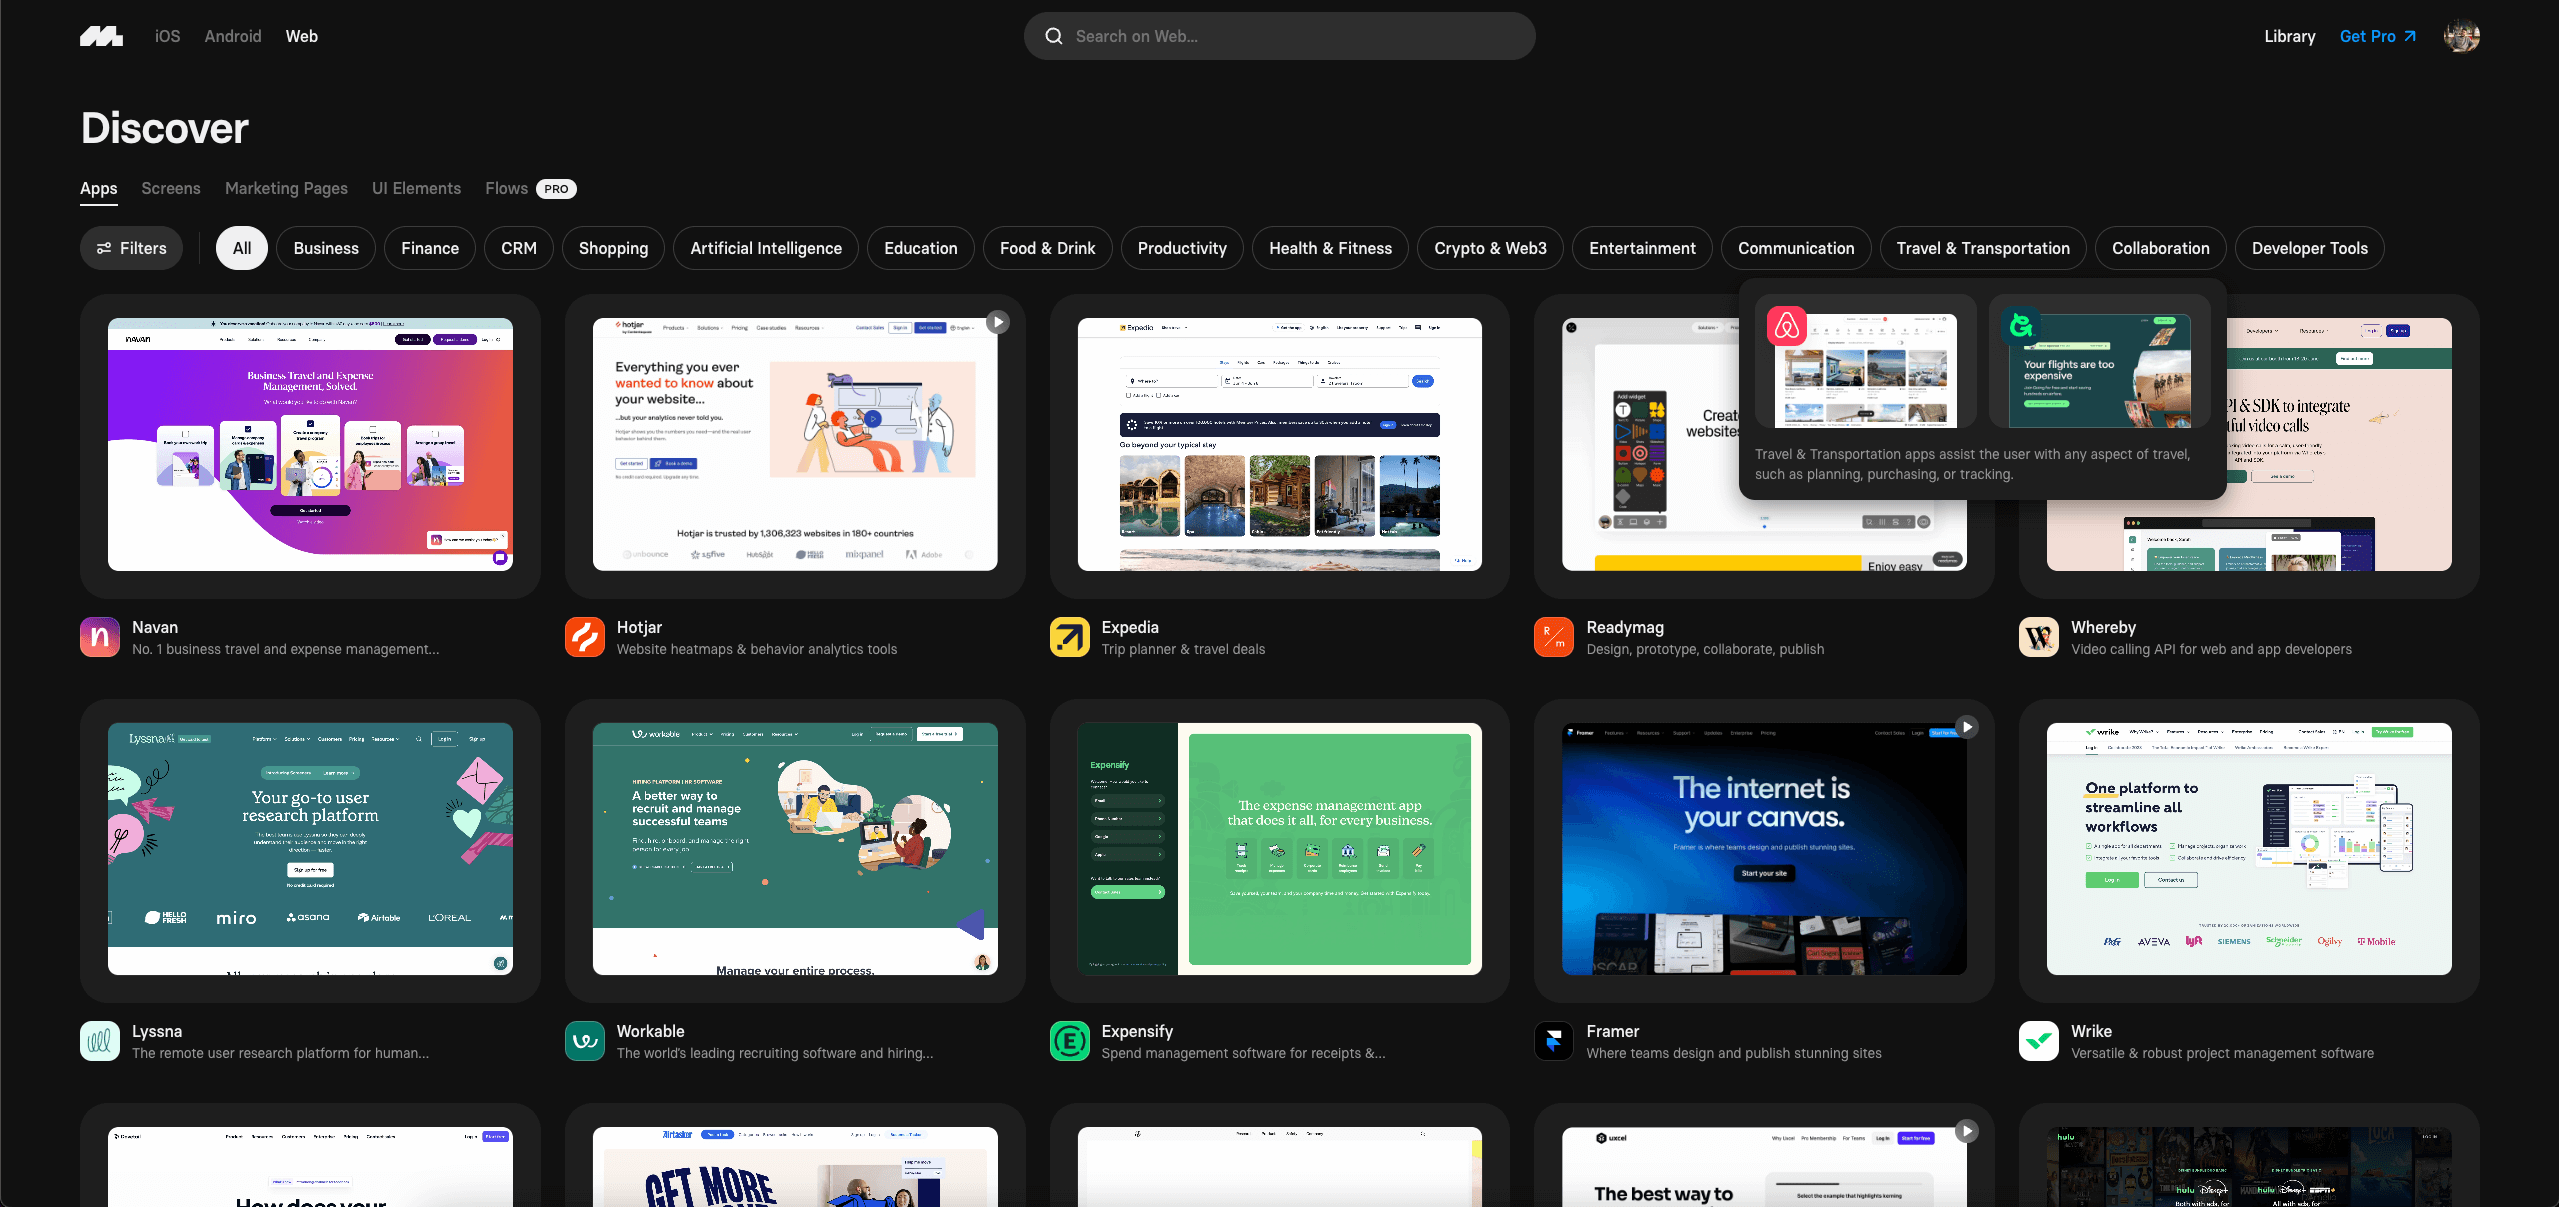Open the Whereby app icon
This screenshot has width=2559, height=1207.
tap(2038, 637)
